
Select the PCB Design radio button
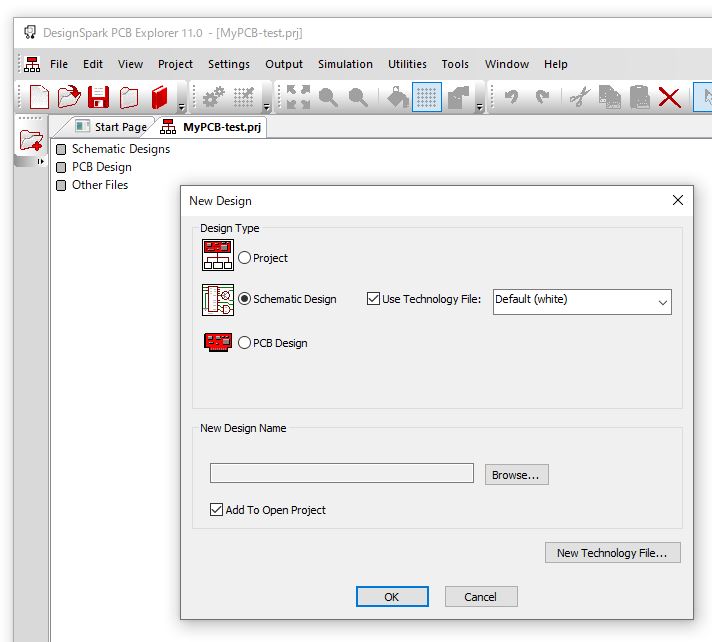pyautogui.click(x=245, y=343)
